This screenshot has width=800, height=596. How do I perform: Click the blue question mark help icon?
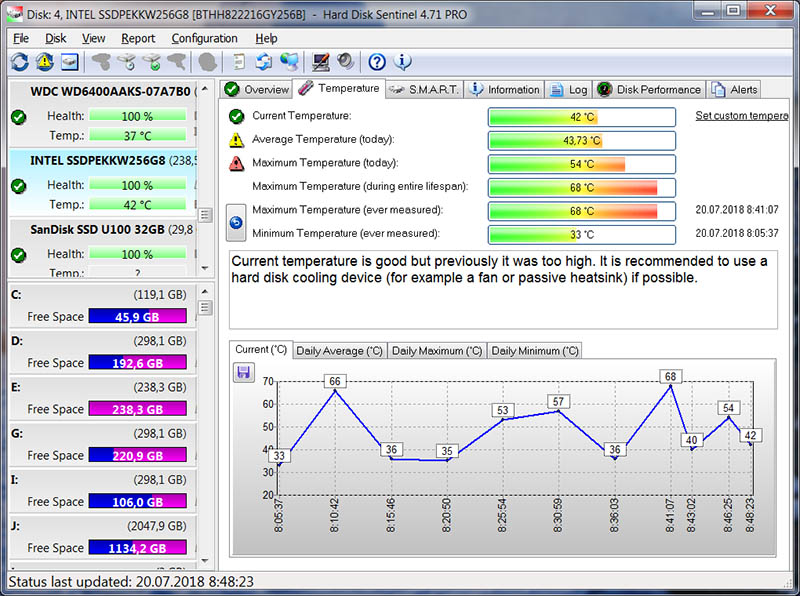point(377,62)
